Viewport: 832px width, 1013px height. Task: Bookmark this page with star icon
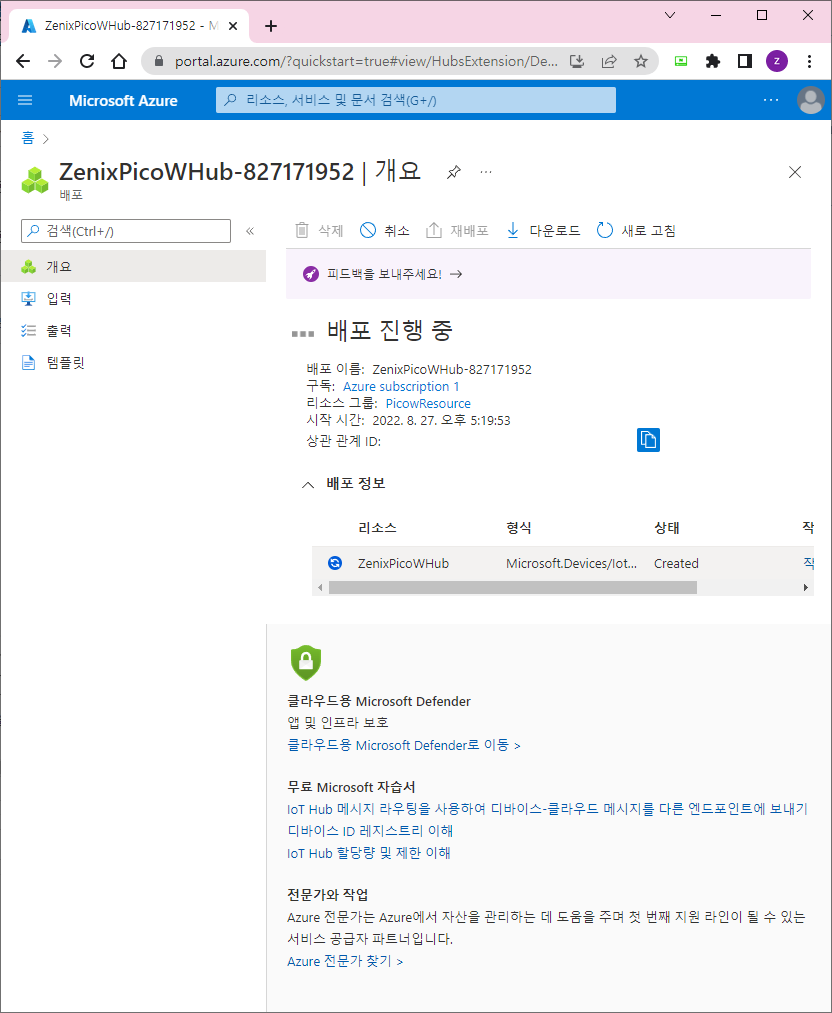point(640,61)
